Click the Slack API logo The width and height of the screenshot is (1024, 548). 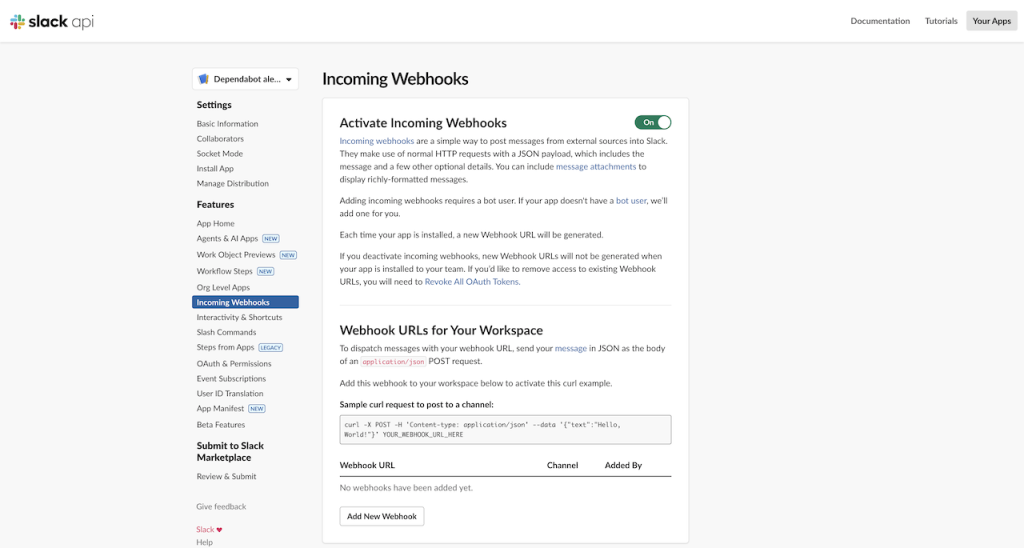pos(52,21)
